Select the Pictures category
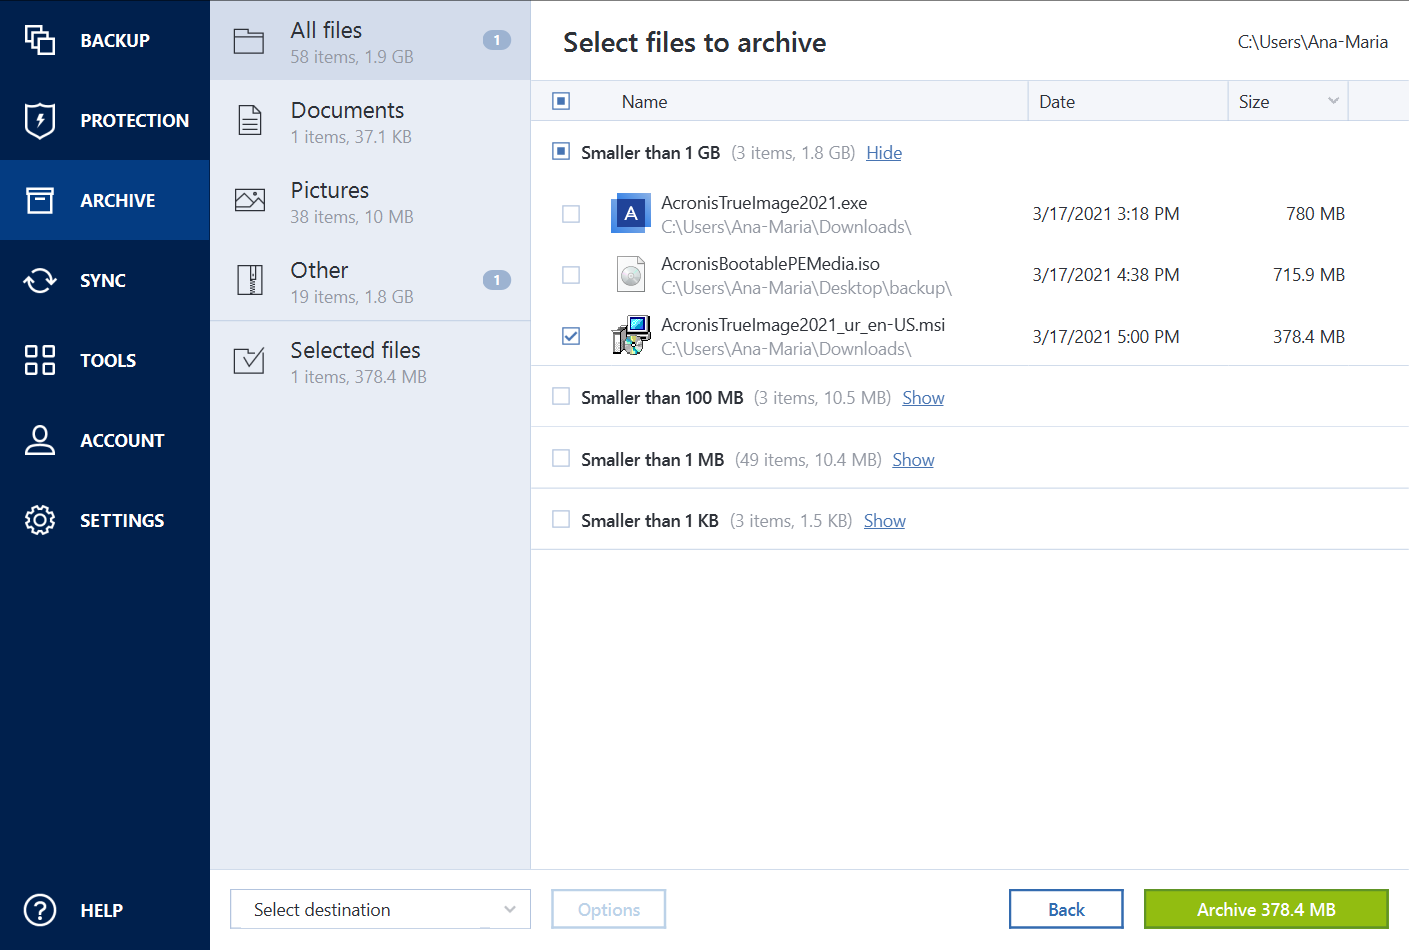The height and width of the screenshot is (950, 1409). coord(370,200)
